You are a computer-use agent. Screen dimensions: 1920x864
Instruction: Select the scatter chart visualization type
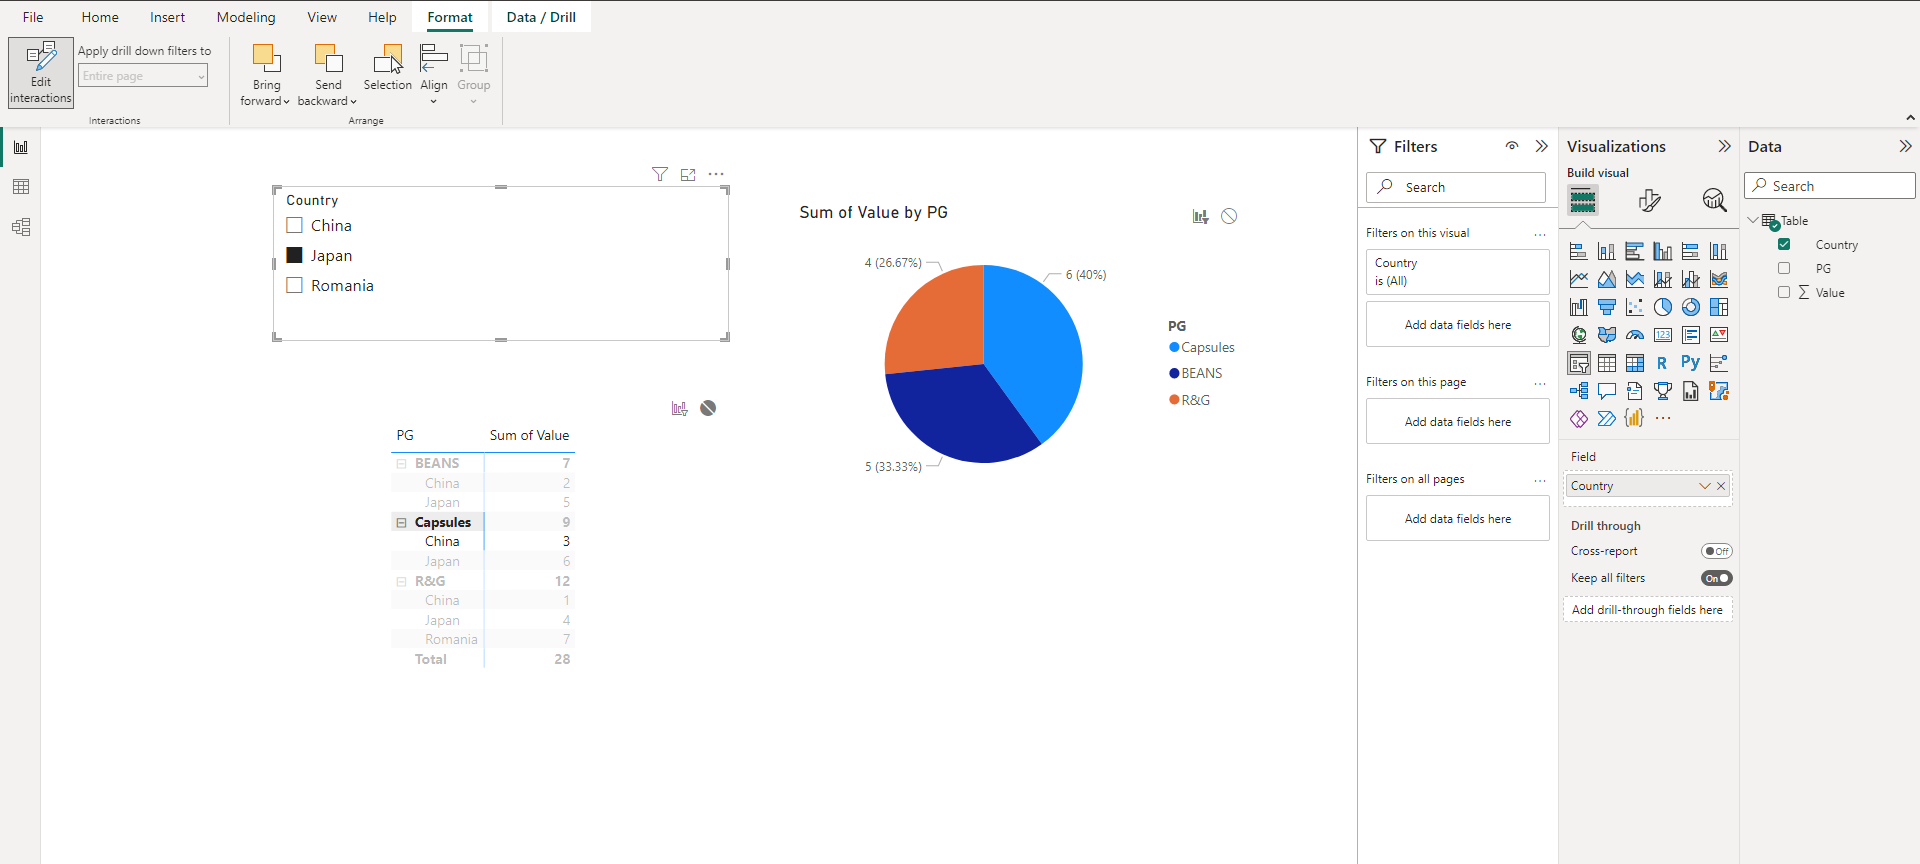pyautogui.click(x=1635, y=307)
